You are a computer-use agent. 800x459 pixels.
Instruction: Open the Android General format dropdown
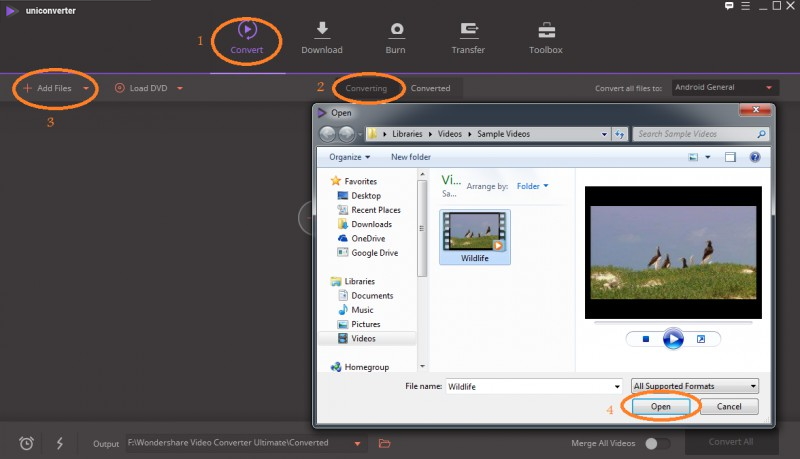[725, 88]
